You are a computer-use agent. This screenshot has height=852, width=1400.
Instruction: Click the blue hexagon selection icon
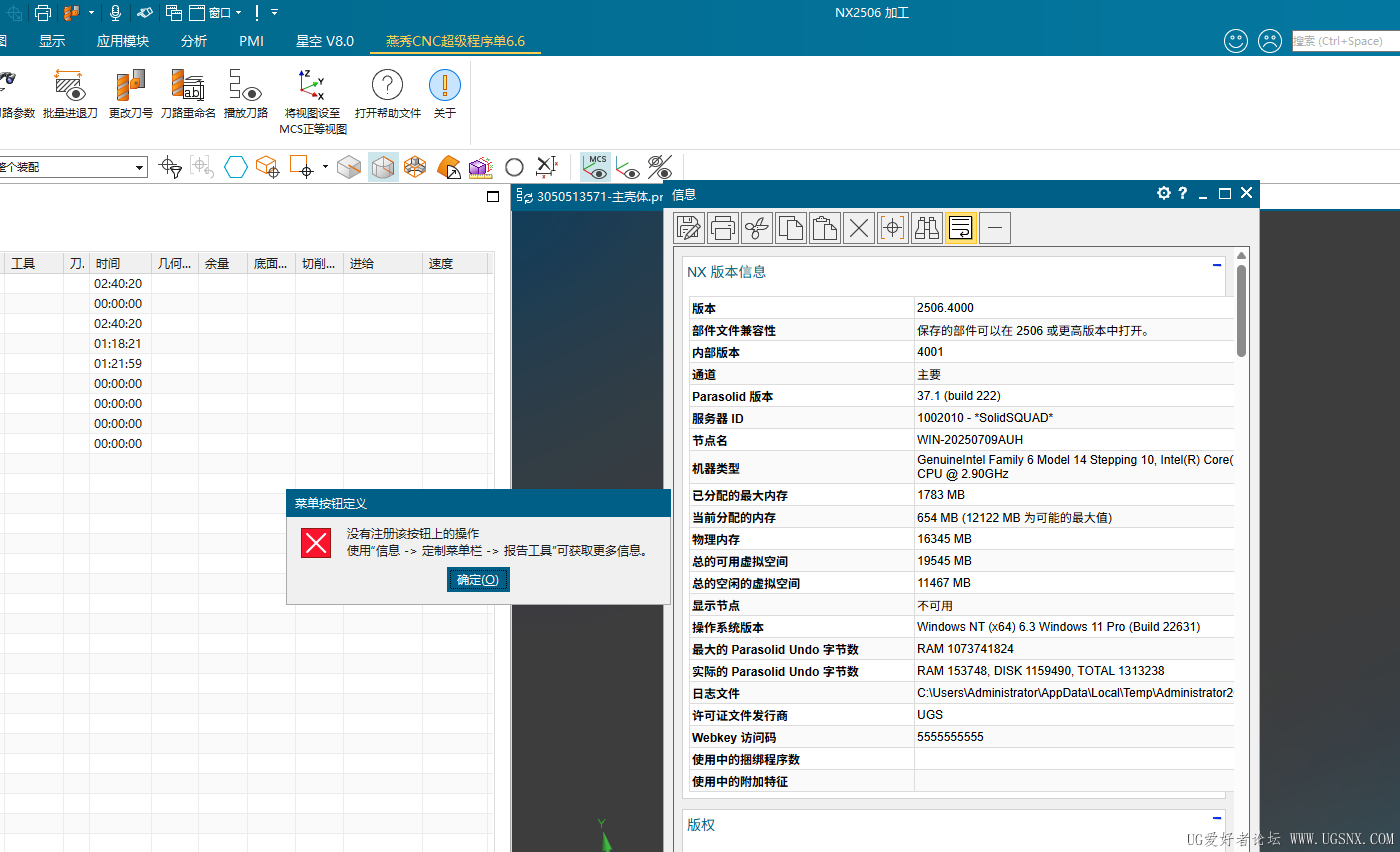coord(235,167)
